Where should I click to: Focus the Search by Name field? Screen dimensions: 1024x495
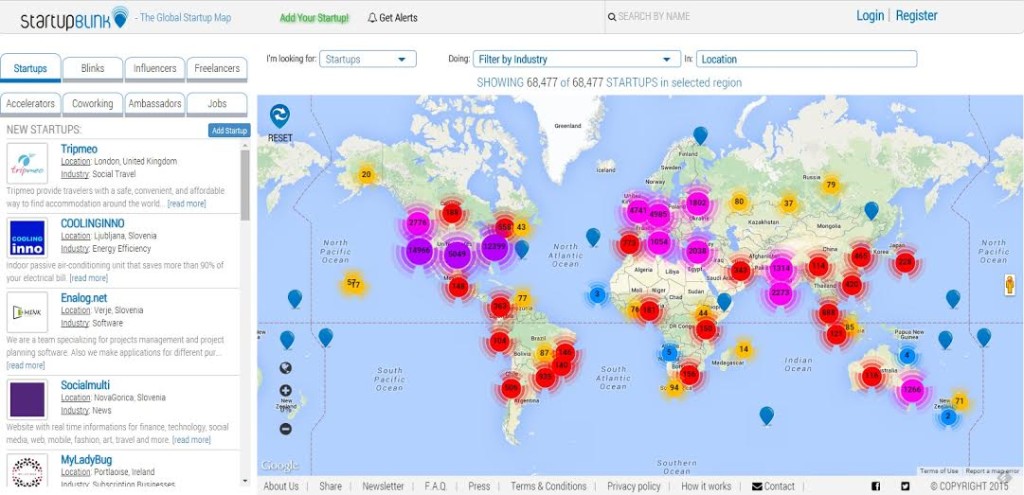[x=654, y=16]
